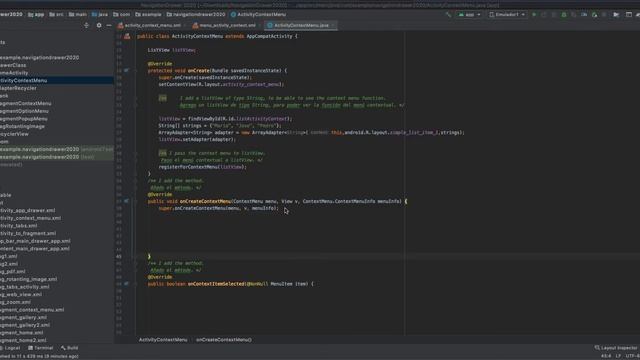This screenshot has height=360, width=640.
Task: Select DrawerClass in the project tree
Action: click(13, 65)
